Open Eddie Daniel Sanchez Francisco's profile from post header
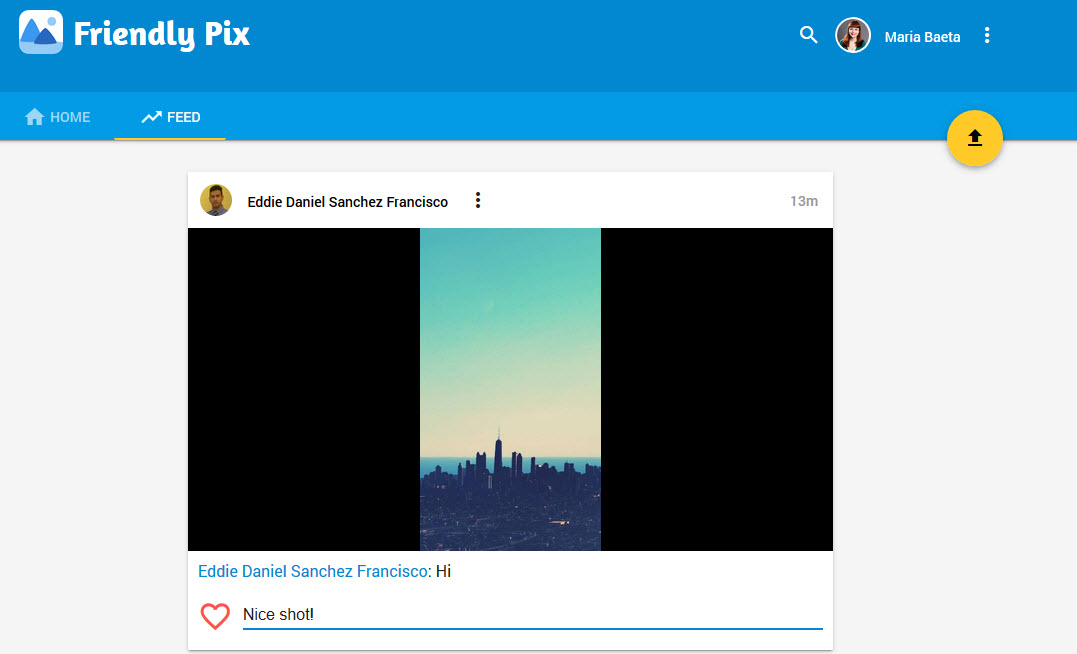 point(347,202)
